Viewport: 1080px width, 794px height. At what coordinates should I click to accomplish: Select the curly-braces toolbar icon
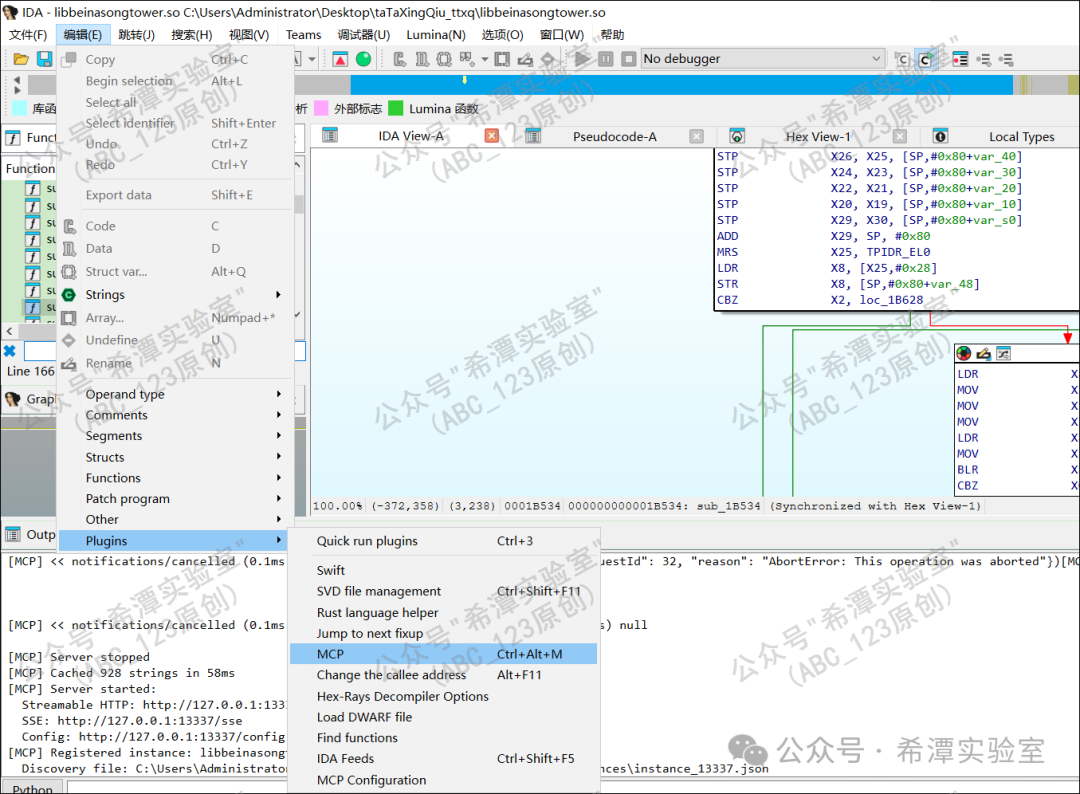point(444,58)
